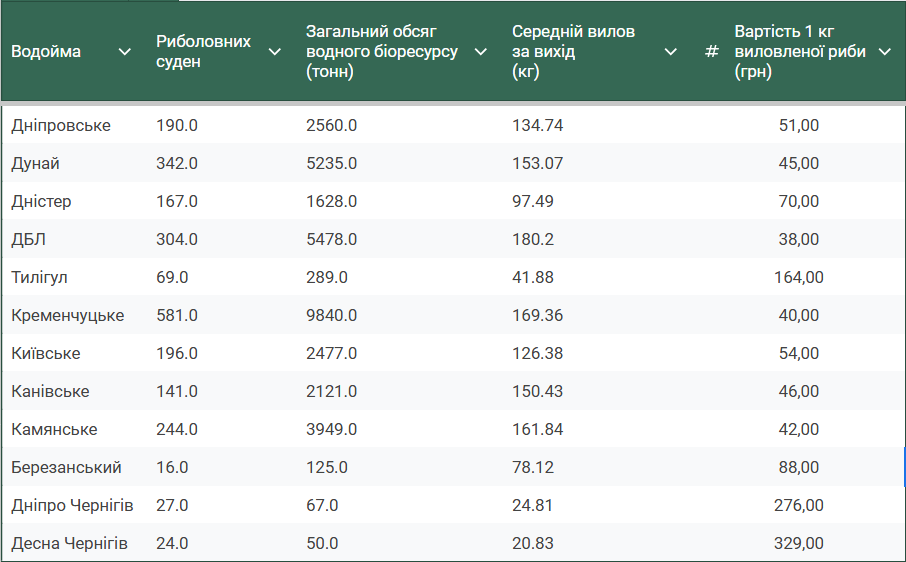The width and height of the screenshot is (906, 562).
Task: Expand the Вартість 1 кг виловленої риби chevron
Action: [x=884, y=52]
